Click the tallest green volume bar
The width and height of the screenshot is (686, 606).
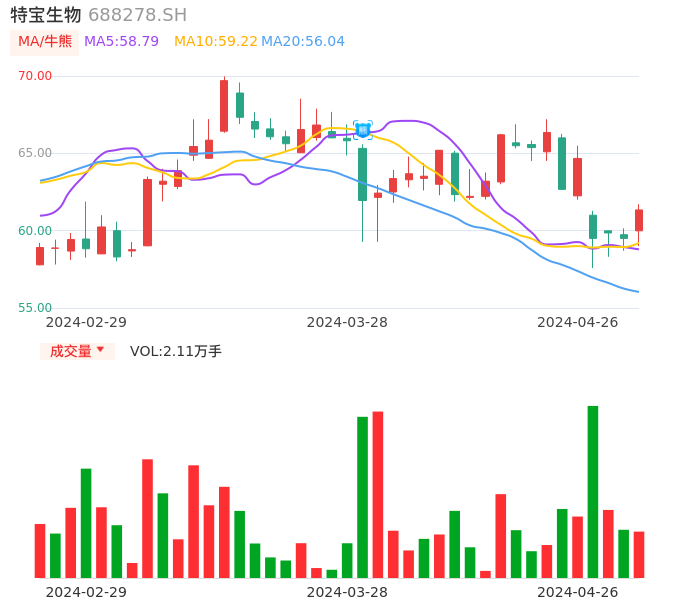[x=593, y=491]
